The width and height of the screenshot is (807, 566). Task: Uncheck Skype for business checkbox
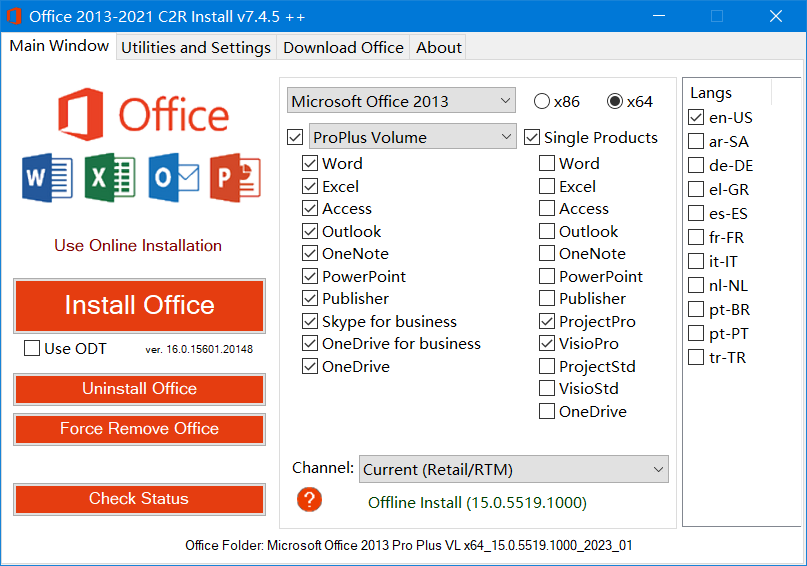coord(310,322)
